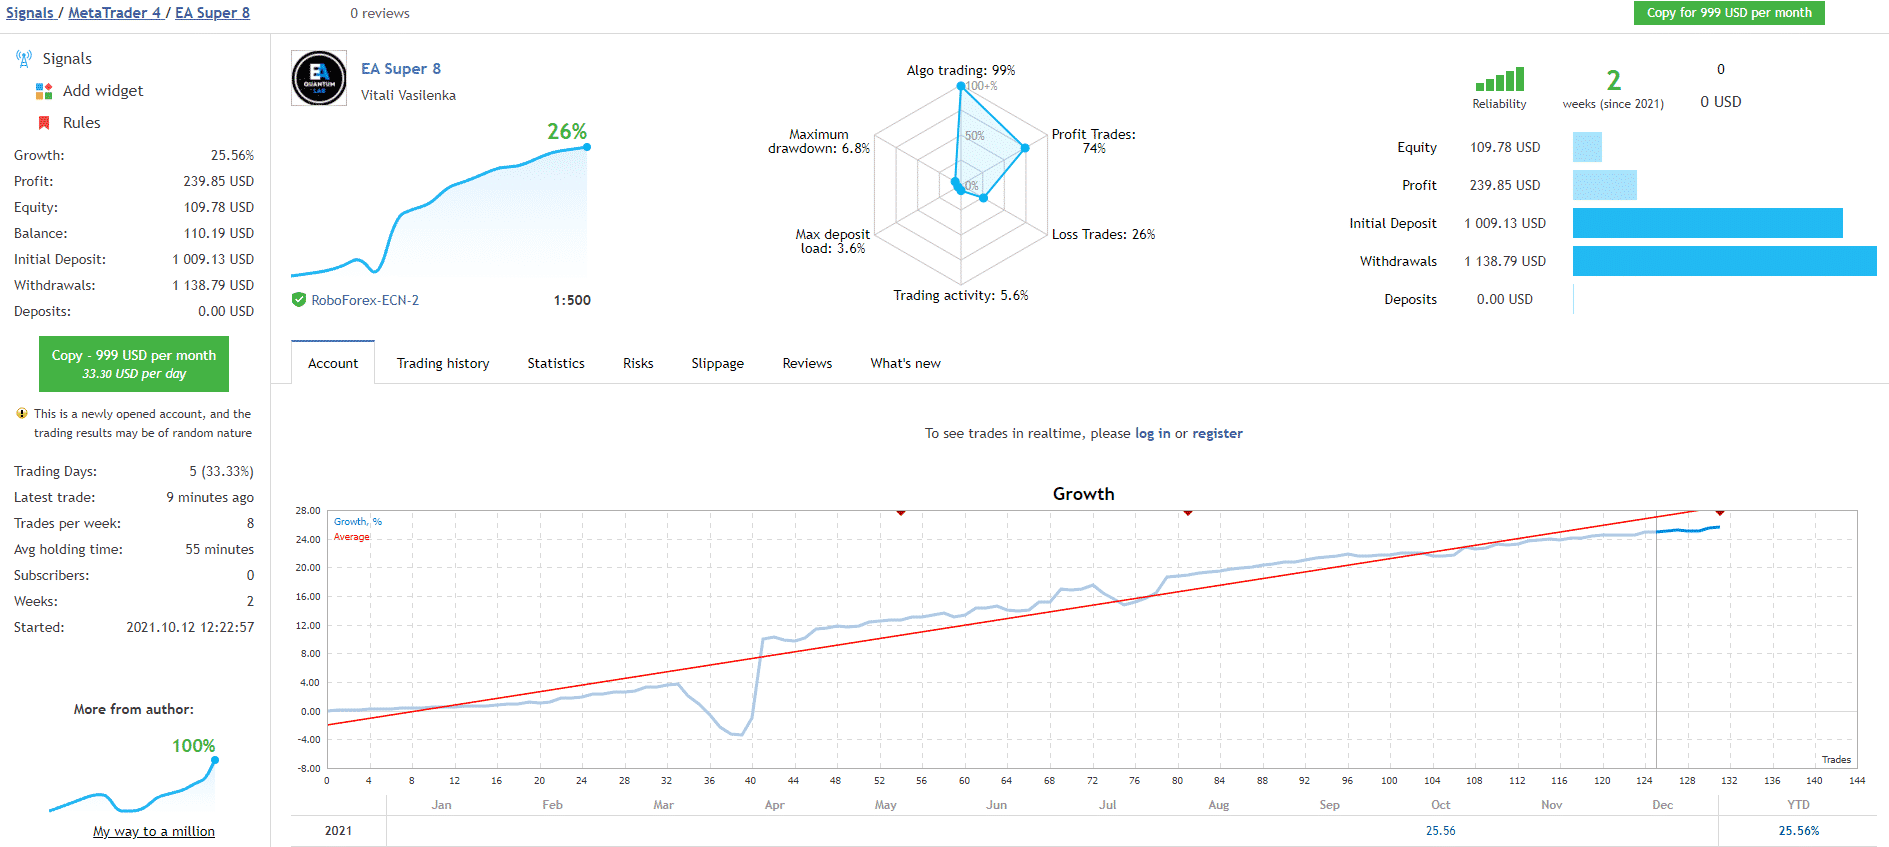Click the 2021 row label in growth table
The height and width of the screenshot is (847, 1889).
coord(338,830)
